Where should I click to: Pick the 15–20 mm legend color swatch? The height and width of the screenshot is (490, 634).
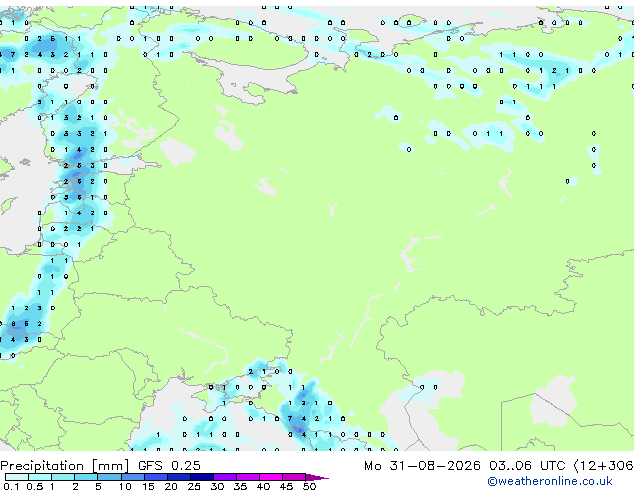tap(156, 477)
